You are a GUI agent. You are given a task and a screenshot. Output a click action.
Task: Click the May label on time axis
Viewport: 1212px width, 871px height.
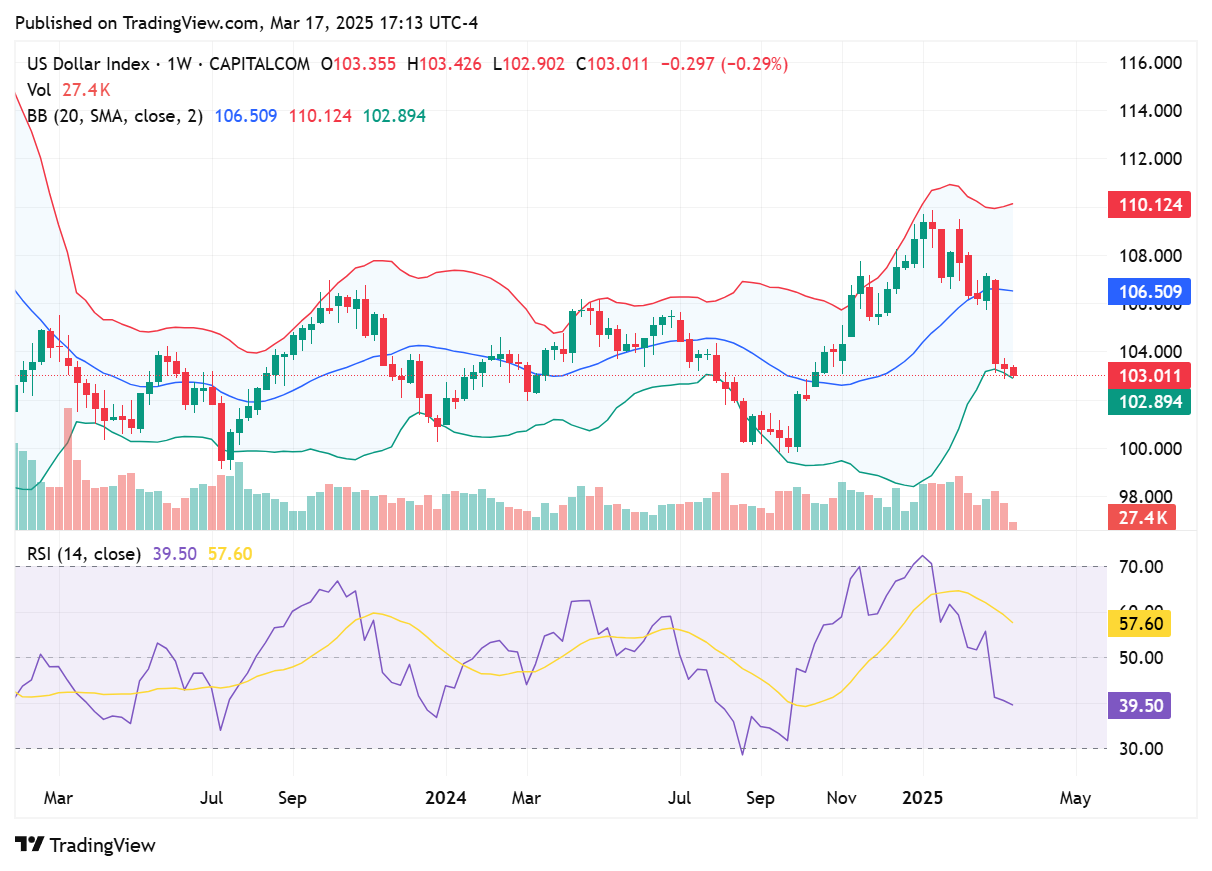tap(1075, 799)
